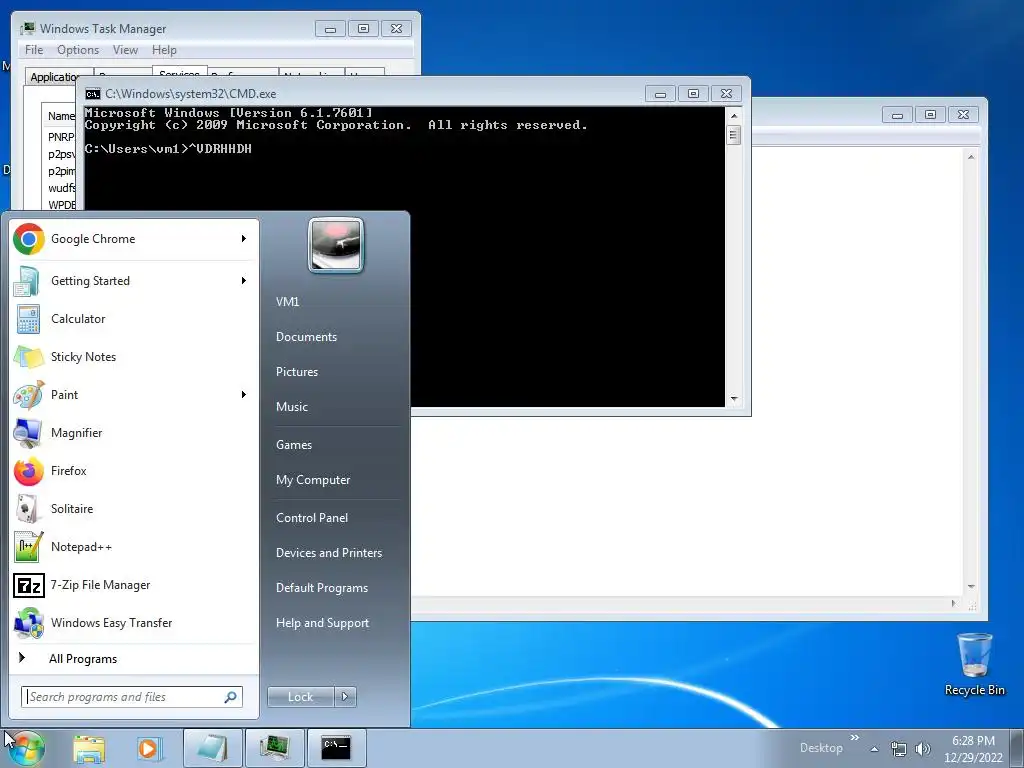Click the search magnifier icon
The width and height of the screenshot is (1024, 768).
(230, 697)
